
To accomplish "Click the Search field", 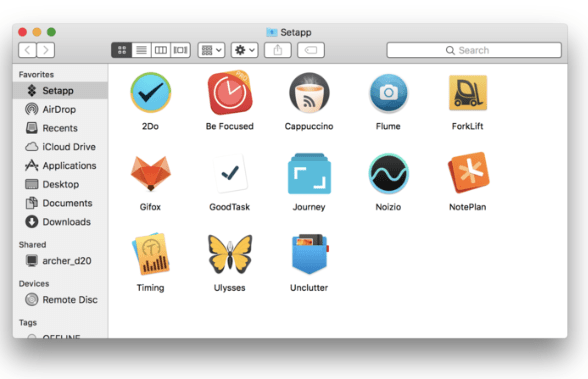I will coord(474,50).
